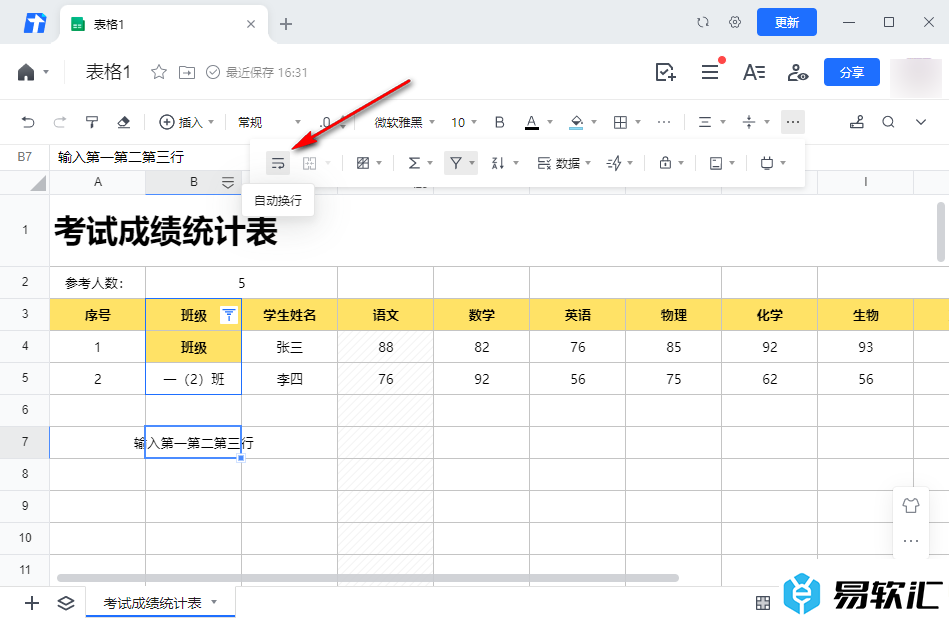Viewport: 949px width, 619px height.
Task: Open the conditional formatting icon
Action: [363, 163]
